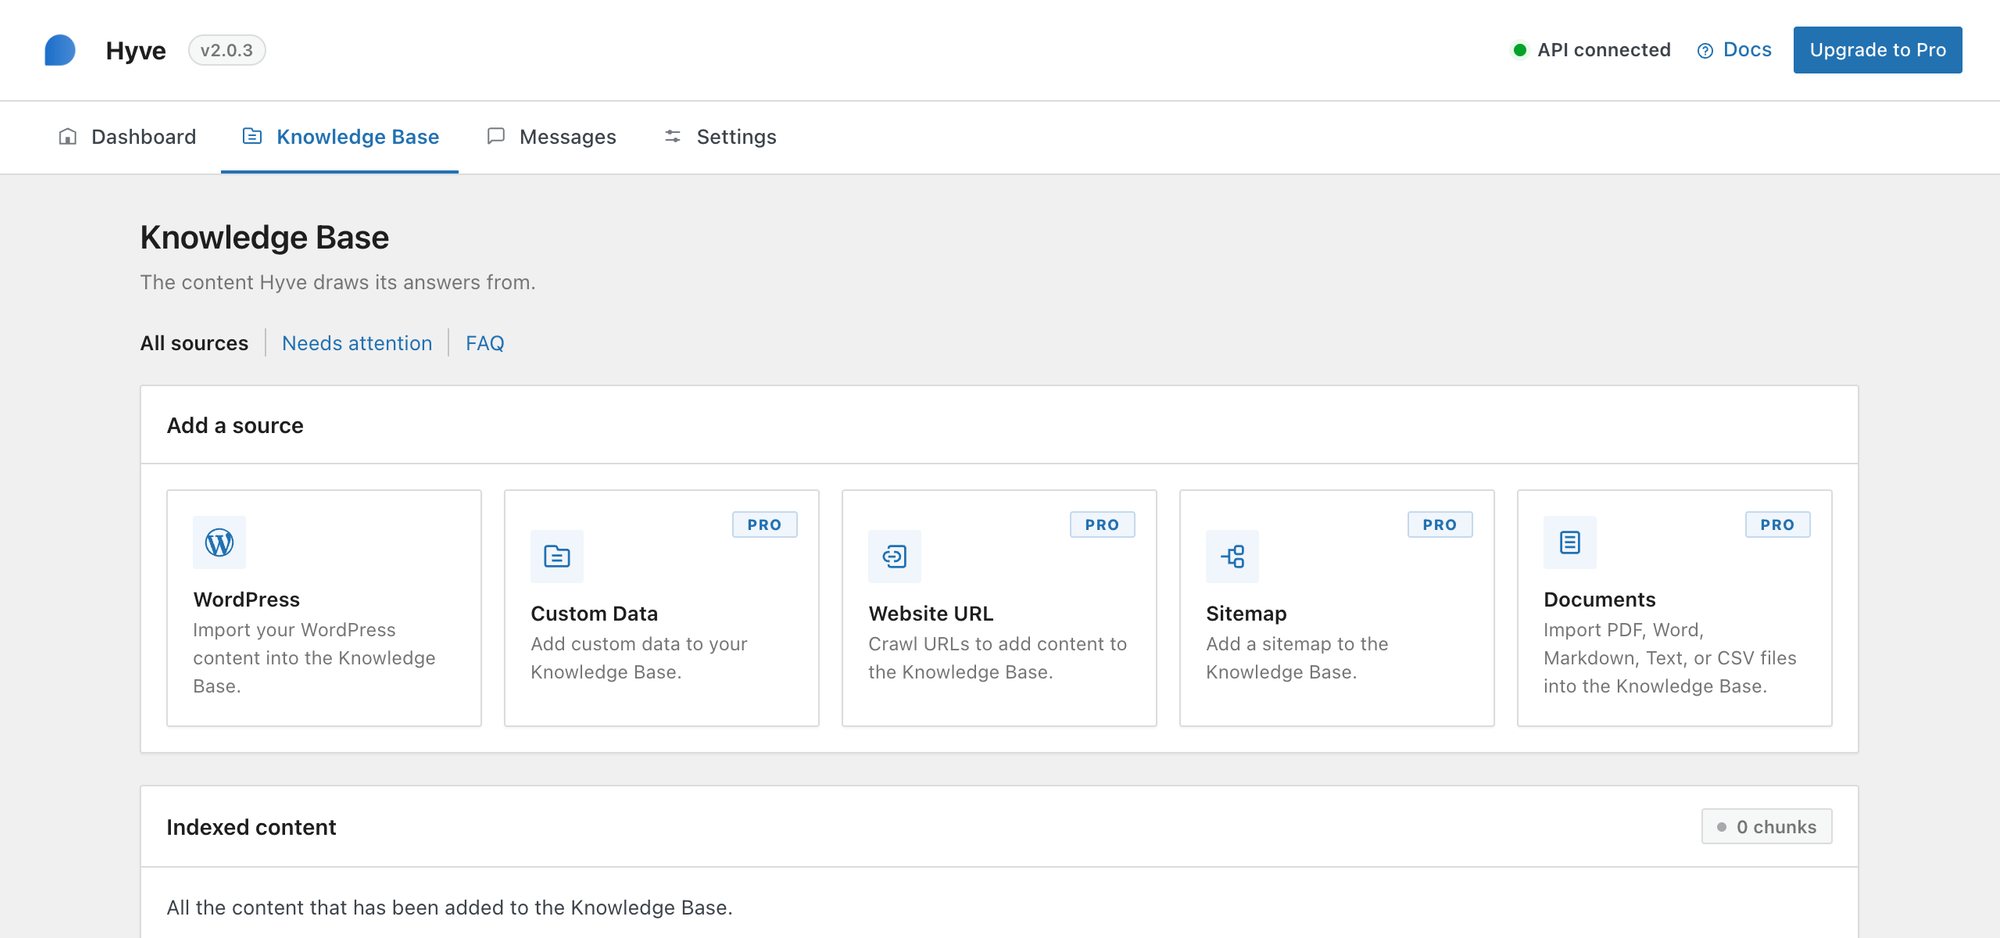The width and height of the screenshot is (2000, 938).
Task: Click the Hyve blue logo icon
Action: (x=60, y=50)
